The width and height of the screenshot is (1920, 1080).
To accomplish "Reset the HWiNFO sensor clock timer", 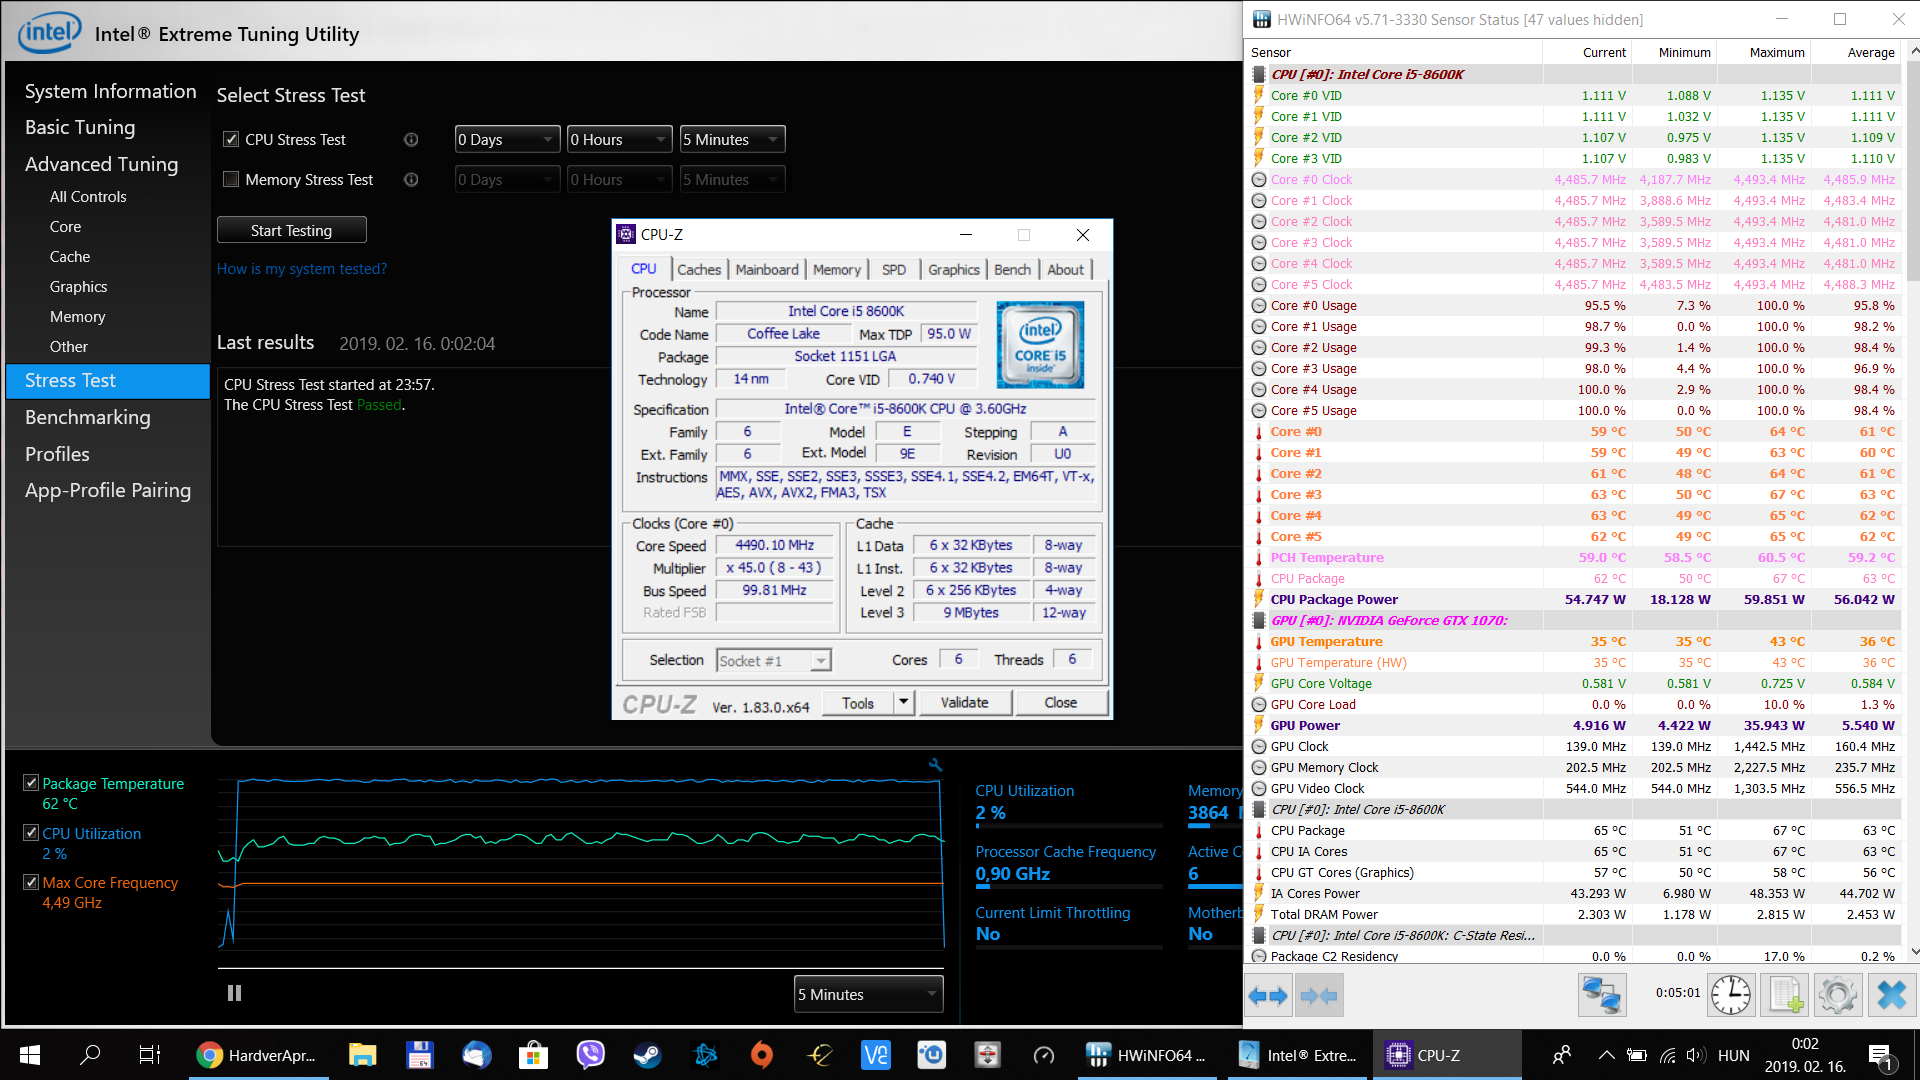I will tap(1730, 995).
